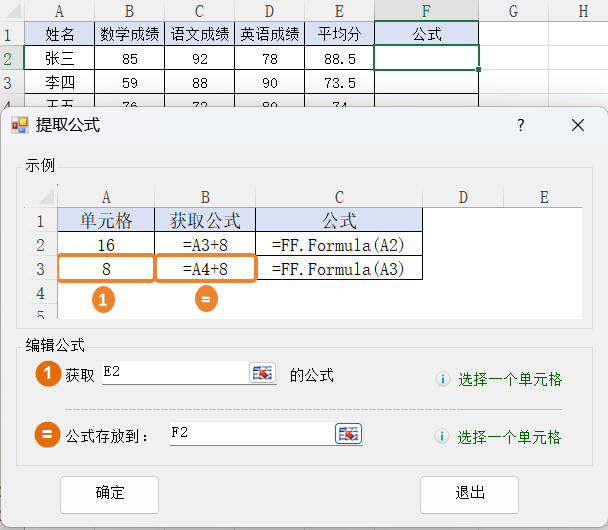The image size is (608, 530).
Task: Click orange number 1 badge beside 获取
Action: coord(47,375)
